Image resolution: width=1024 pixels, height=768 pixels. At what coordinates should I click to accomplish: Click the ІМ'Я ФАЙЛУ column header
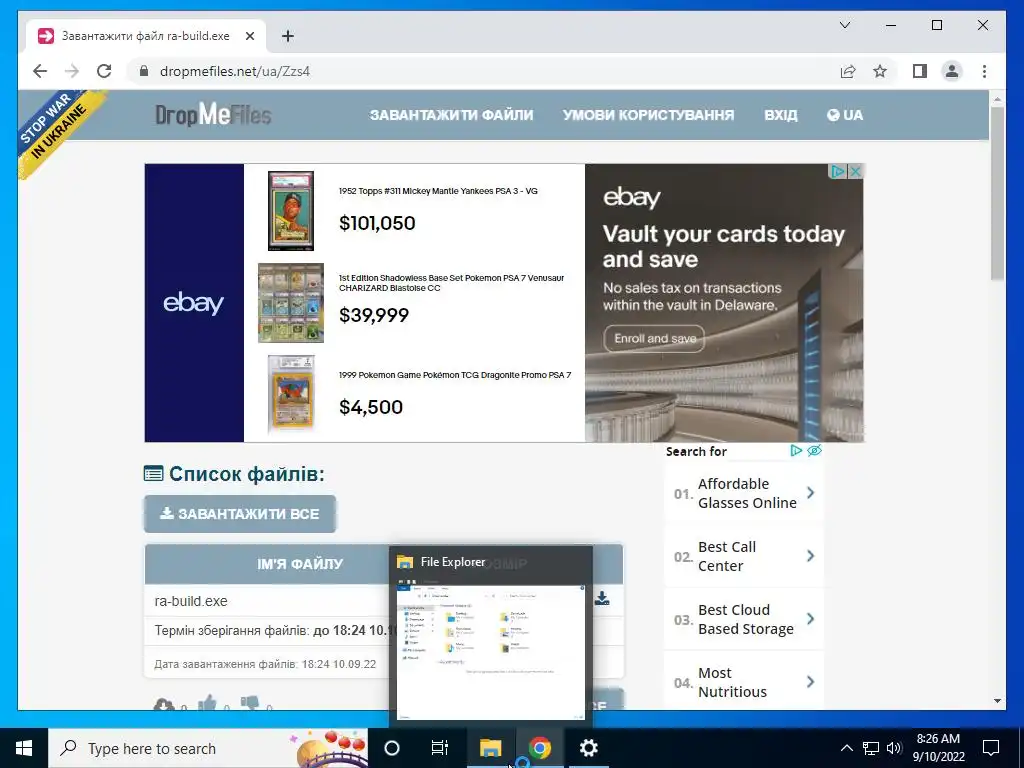300,564
